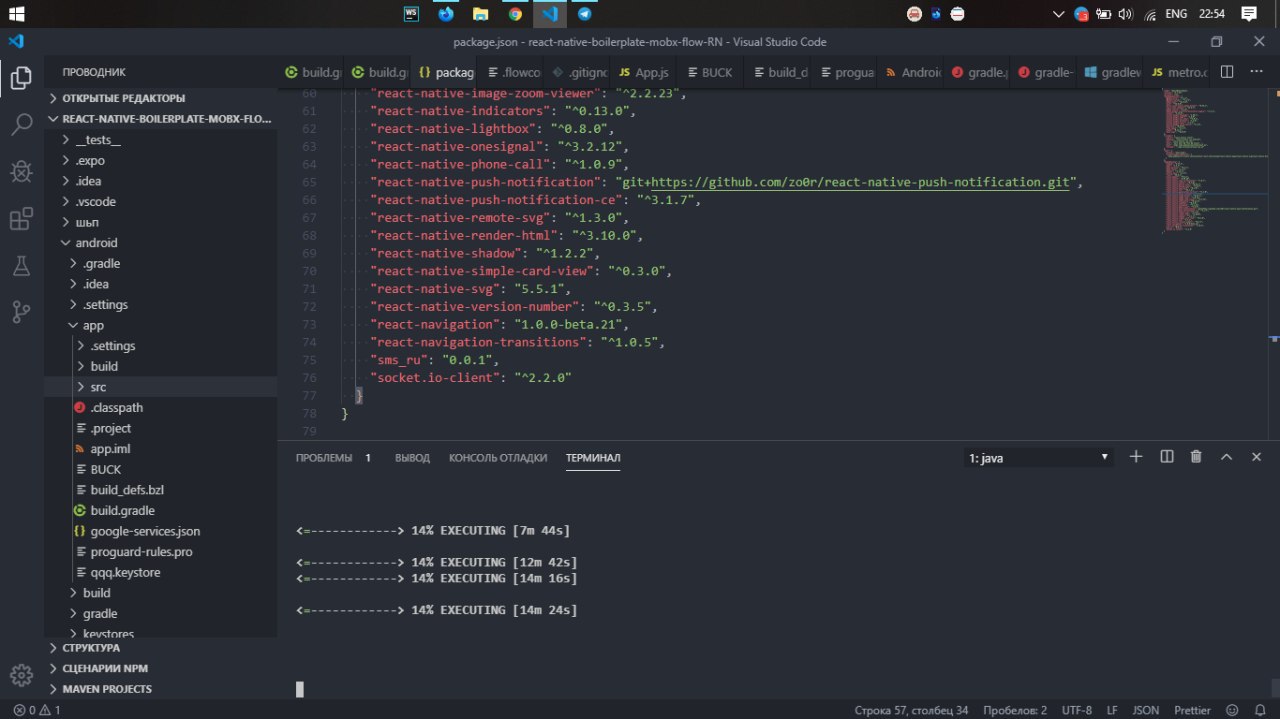Open qqq.keystore in the explorer

pos(160,572)
